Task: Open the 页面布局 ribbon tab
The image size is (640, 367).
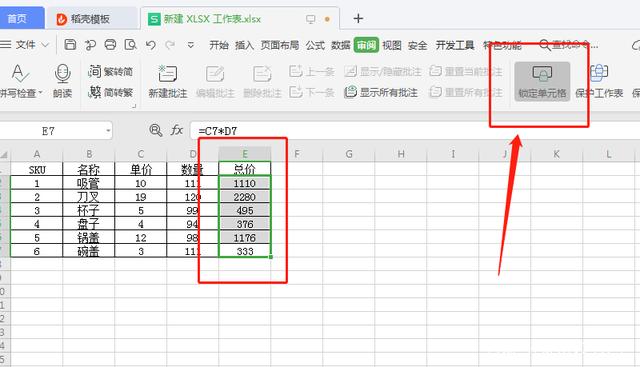Action: 280,45
